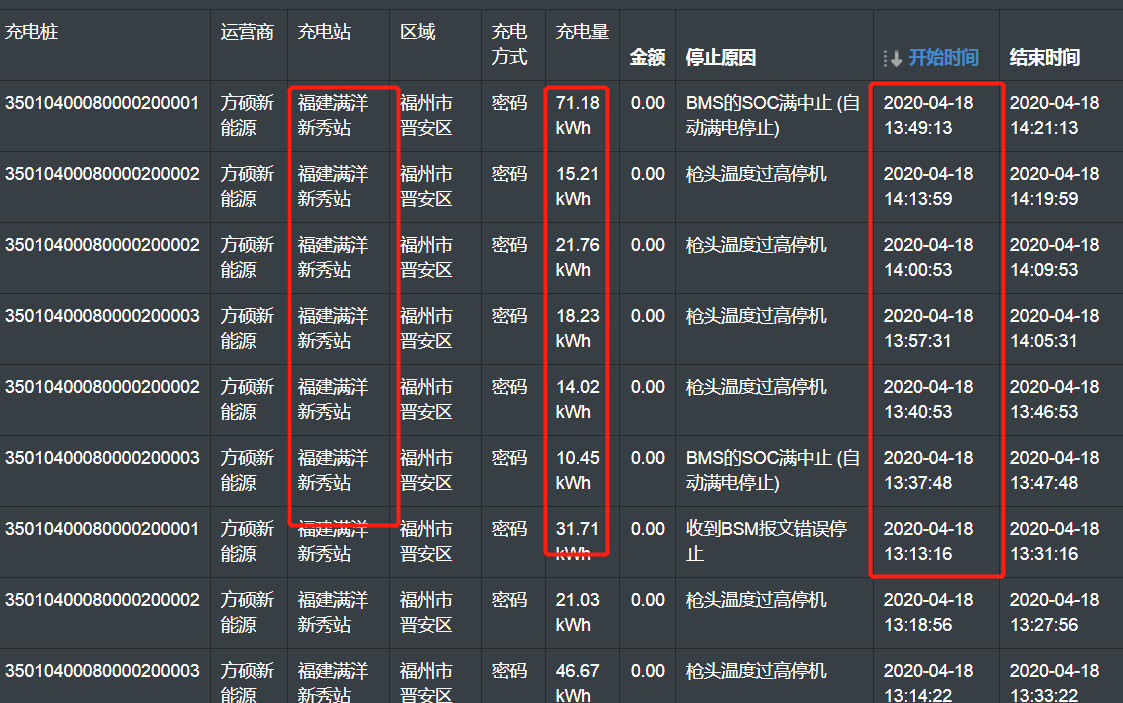Select the 71.18 kWh charge amount cell
This screenshot has width=1123, height=703.
pos(577,115)
